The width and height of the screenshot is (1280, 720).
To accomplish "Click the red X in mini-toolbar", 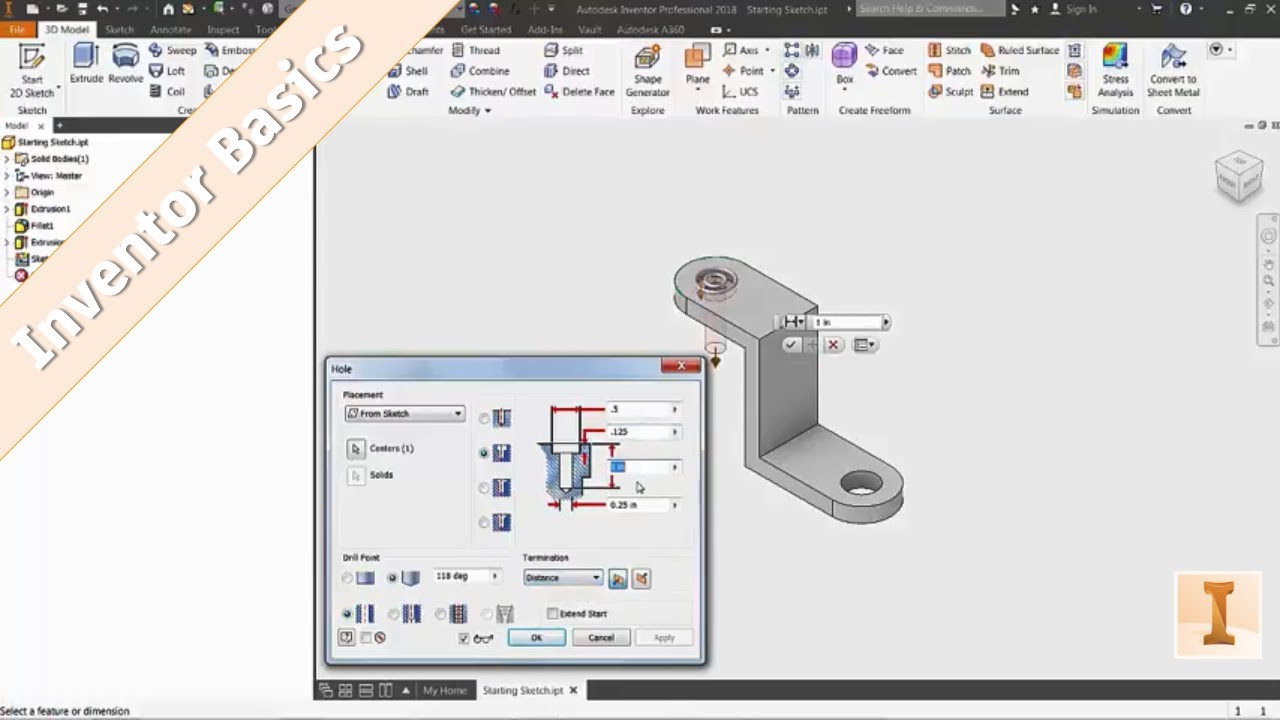I will pyautogui.click(x=832, y=345).
